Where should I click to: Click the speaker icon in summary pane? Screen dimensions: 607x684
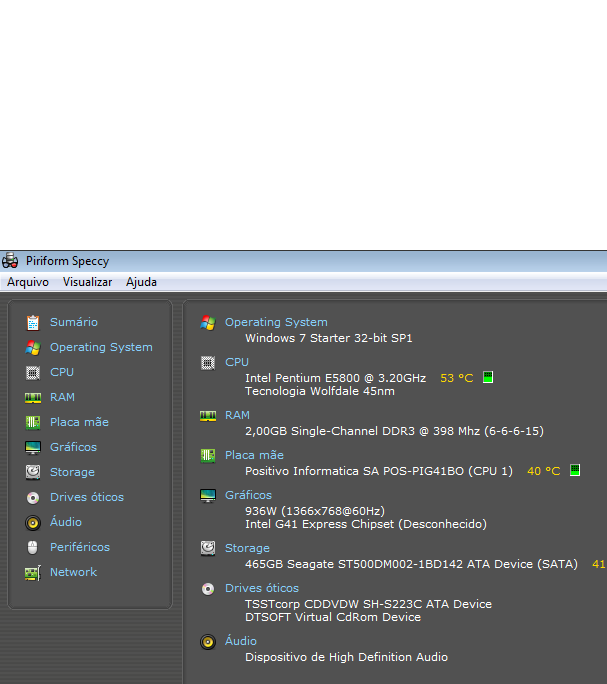pos(208,642)
